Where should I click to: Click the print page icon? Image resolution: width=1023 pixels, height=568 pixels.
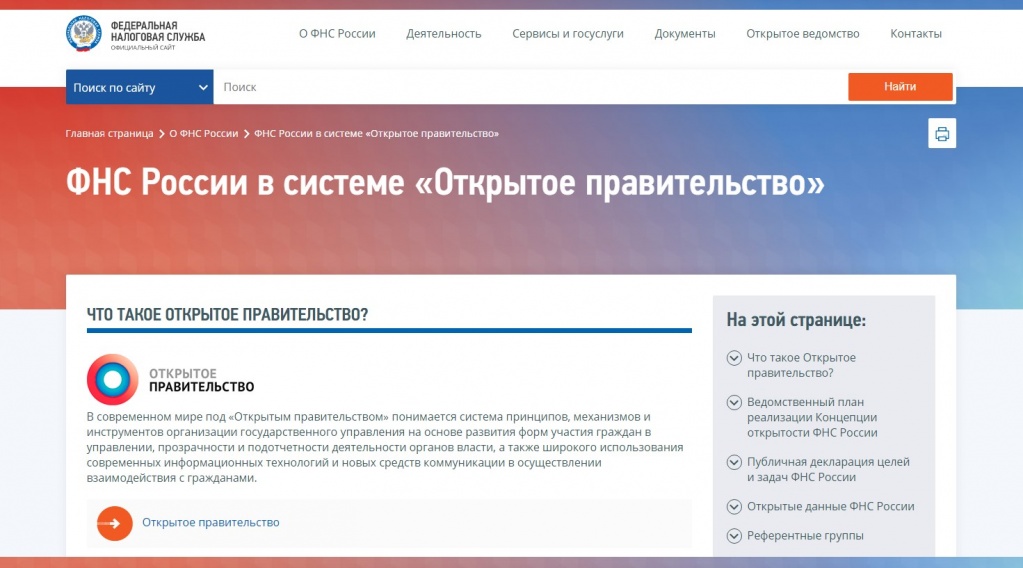[941, 134]
